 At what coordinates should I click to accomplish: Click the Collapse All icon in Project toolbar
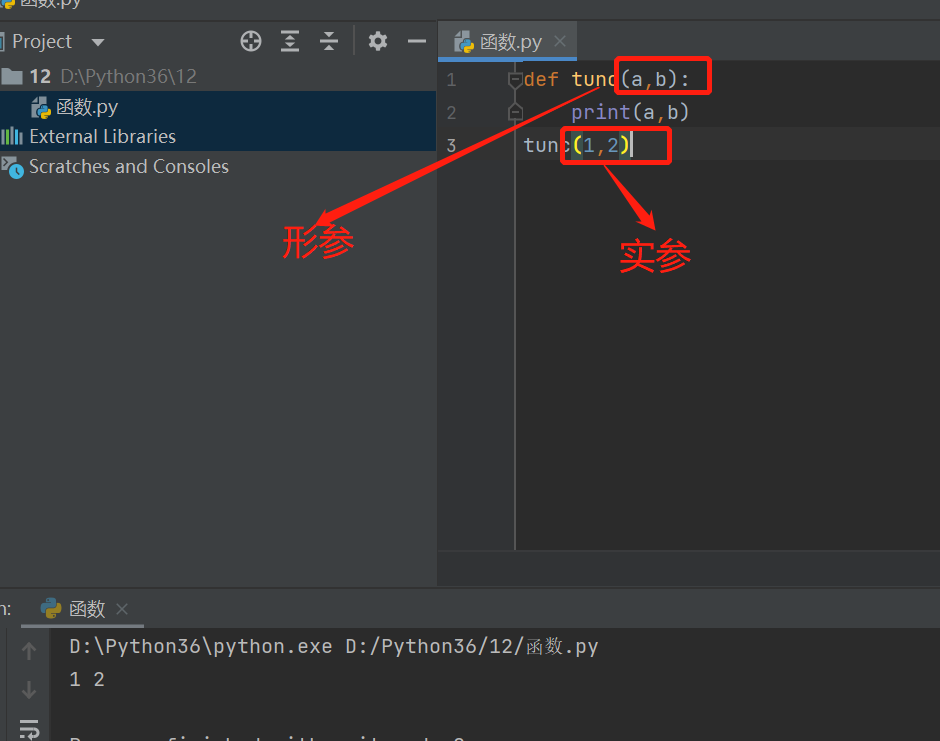[329, 41]
